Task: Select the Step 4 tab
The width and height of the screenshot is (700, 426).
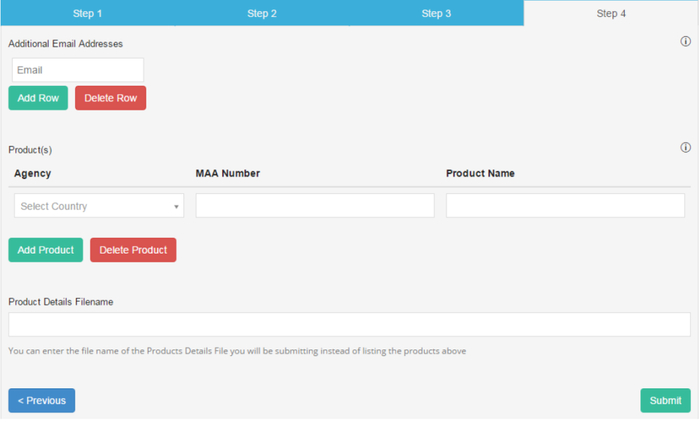Action: 611,13
